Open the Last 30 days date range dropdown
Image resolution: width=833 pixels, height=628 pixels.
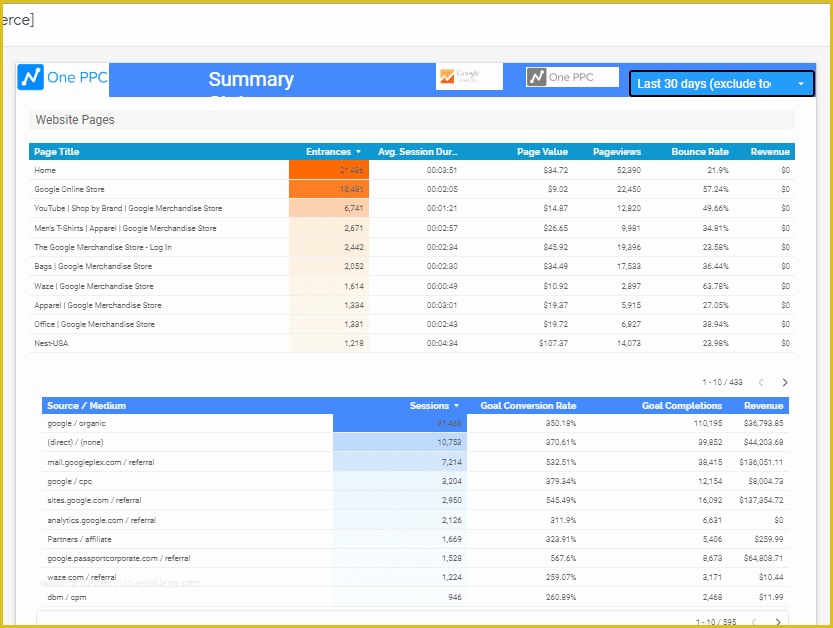721,84
